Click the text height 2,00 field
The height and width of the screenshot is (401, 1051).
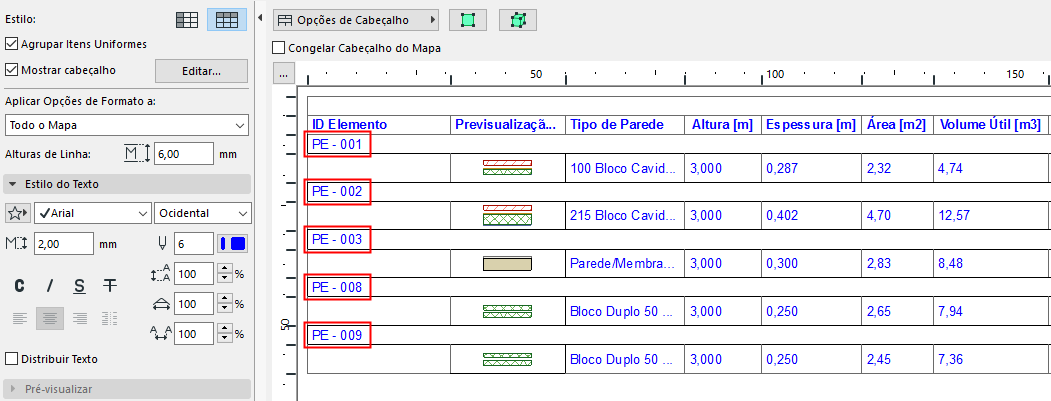point(64,243)
